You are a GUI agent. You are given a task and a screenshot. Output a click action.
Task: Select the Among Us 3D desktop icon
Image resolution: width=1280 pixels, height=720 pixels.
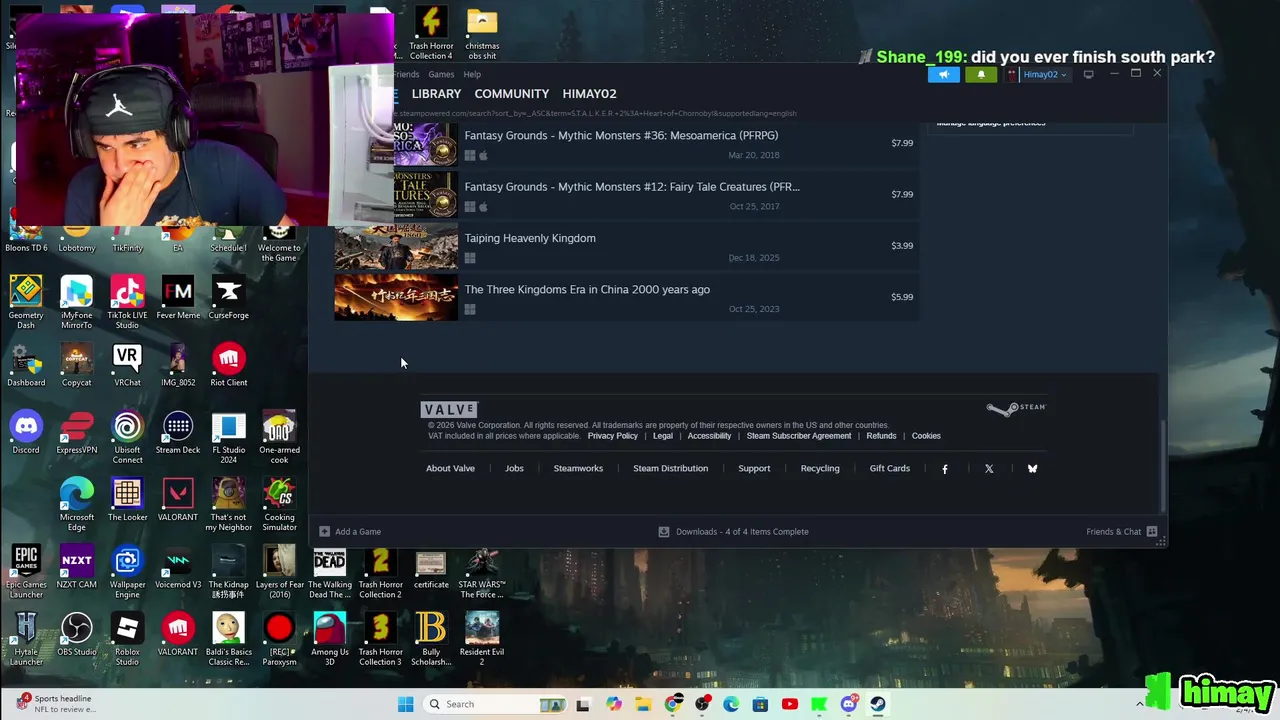click(330, 640)
